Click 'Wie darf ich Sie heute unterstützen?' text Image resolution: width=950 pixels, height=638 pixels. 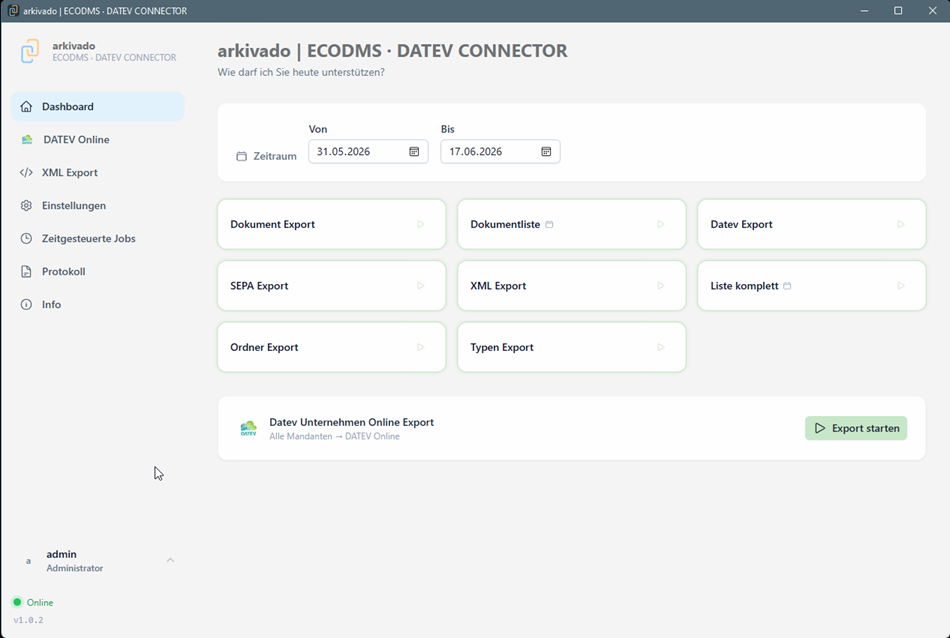301,72
